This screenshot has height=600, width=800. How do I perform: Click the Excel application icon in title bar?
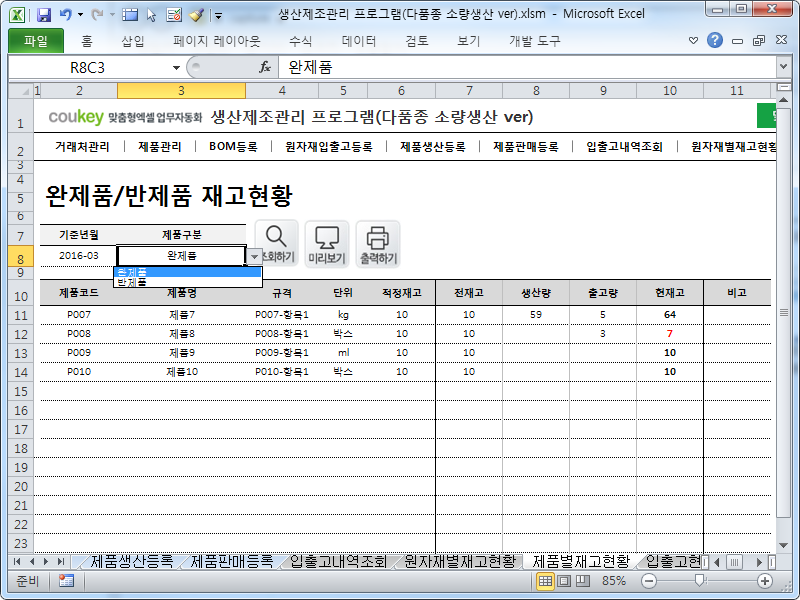[x=17, y=15]
